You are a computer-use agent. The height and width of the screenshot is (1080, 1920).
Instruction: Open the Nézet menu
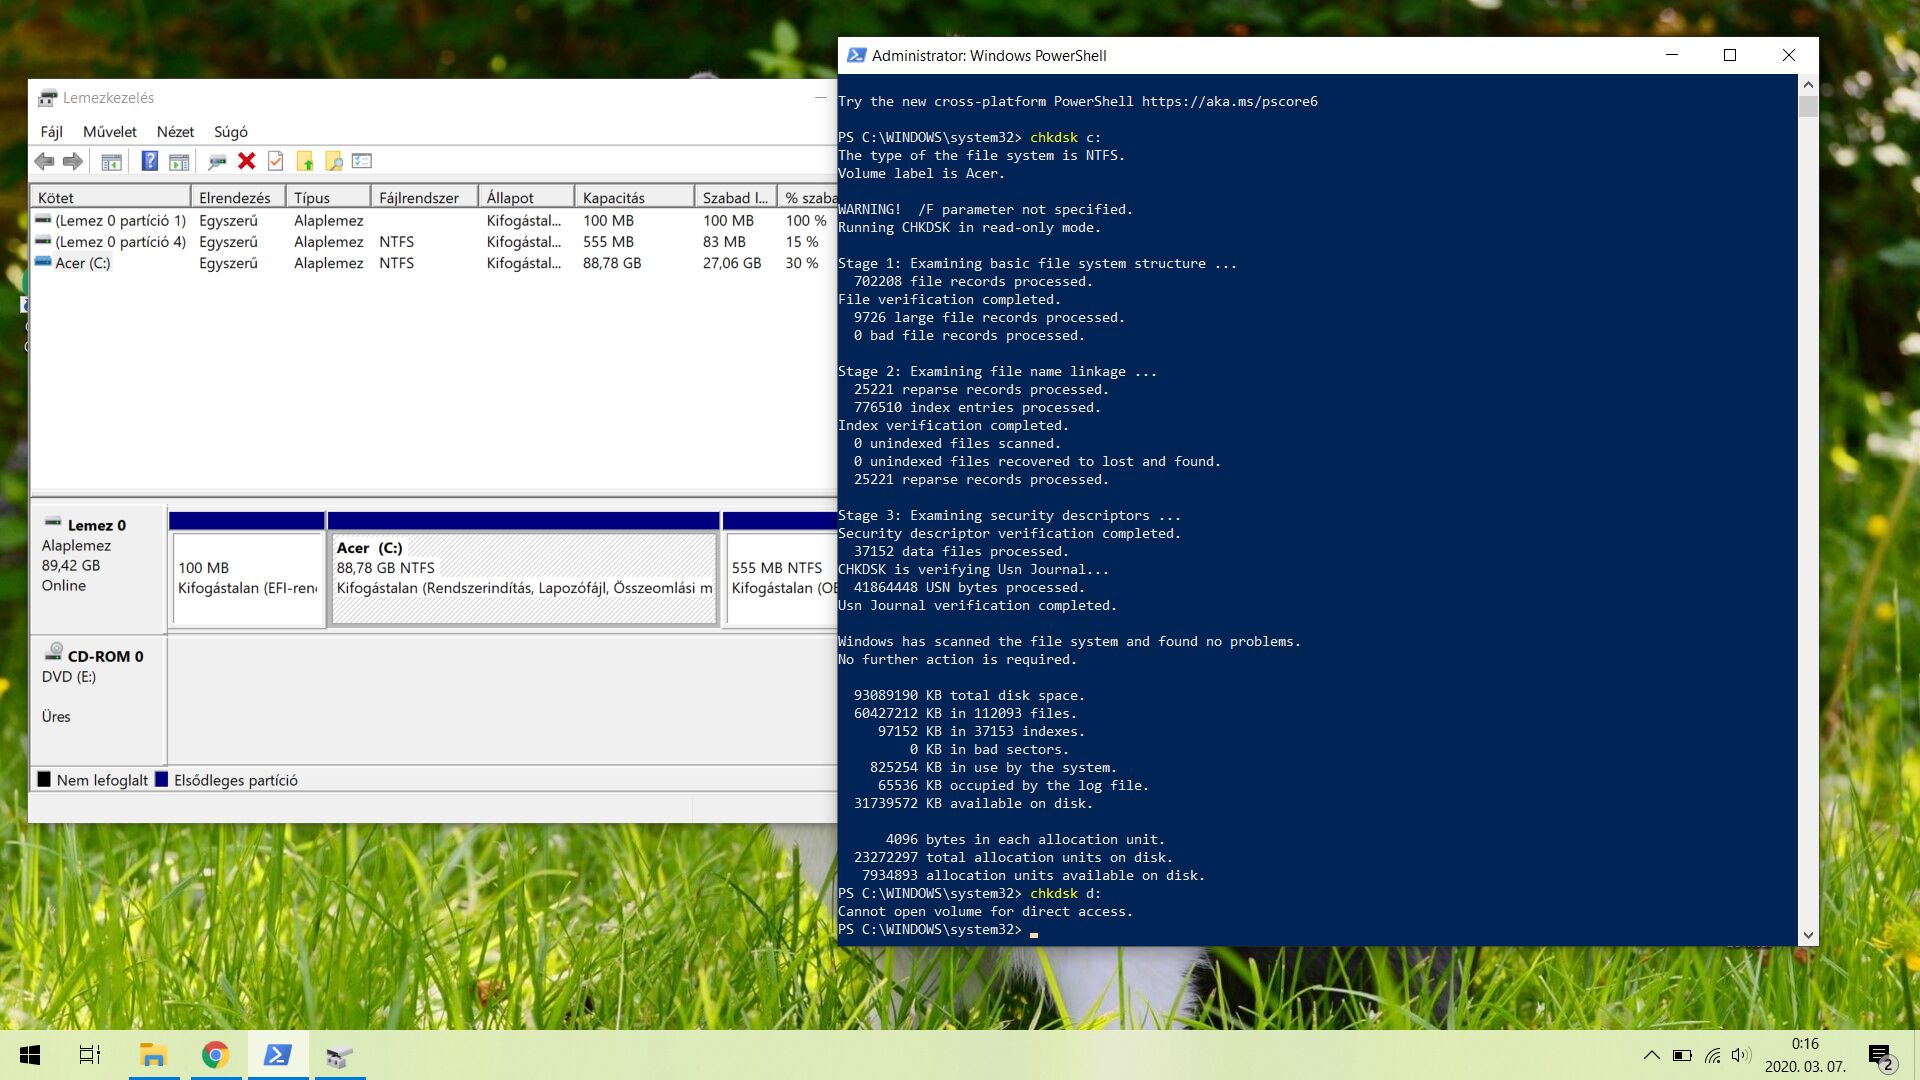pos(175,132)
